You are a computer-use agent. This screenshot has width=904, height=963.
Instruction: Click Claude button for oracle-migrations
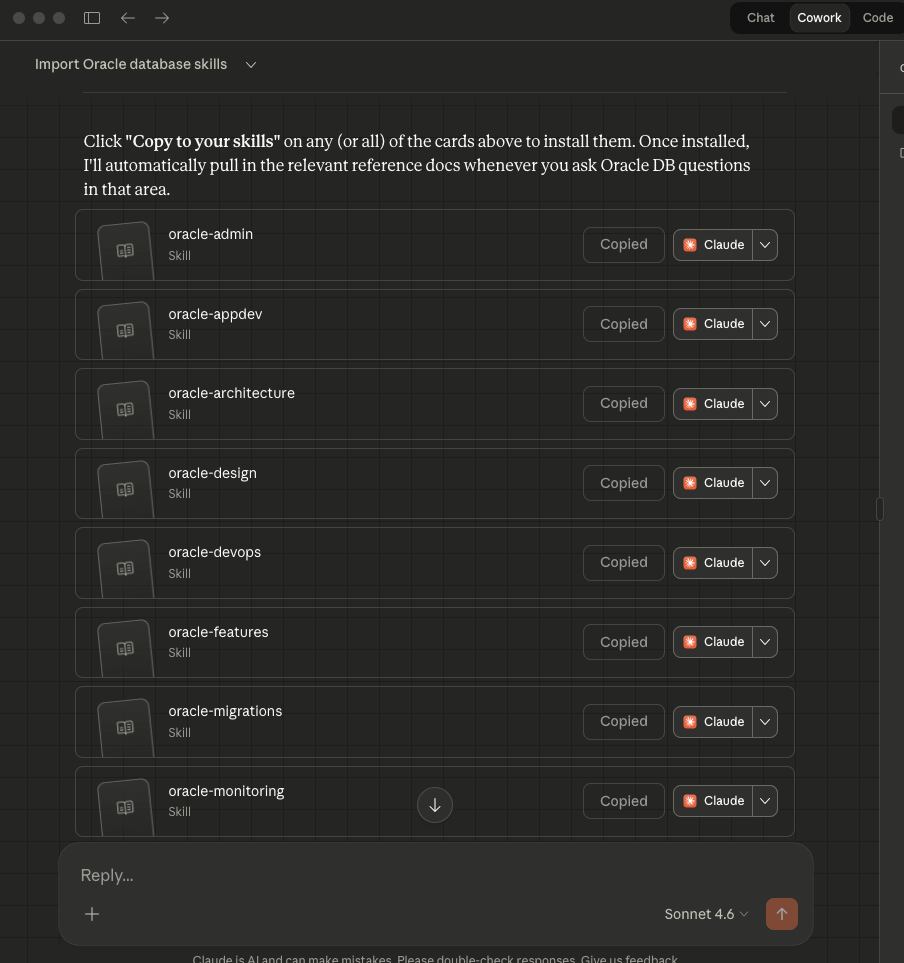[712, 722]
